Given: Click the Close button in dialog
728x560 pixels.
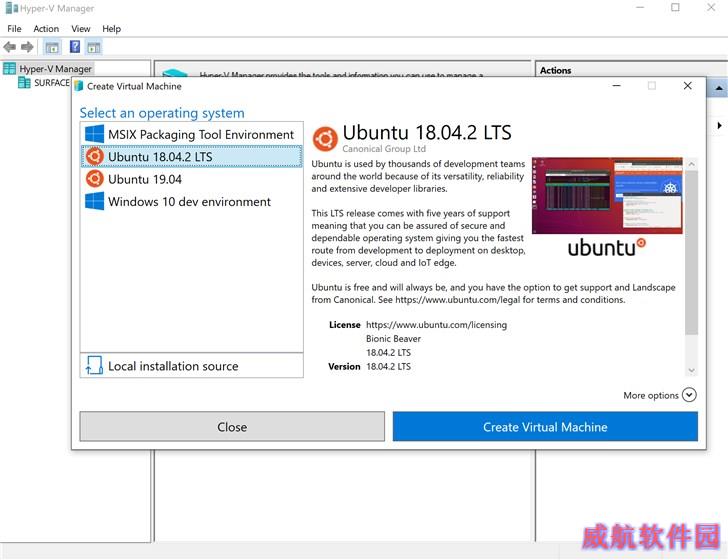Looking at the screenshot, I should coord(232,426).
